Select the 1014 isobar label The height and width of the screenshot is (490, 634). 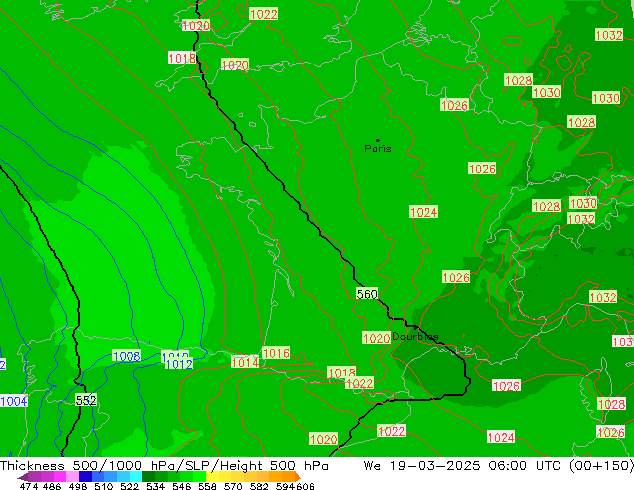[x=245, y=362]
